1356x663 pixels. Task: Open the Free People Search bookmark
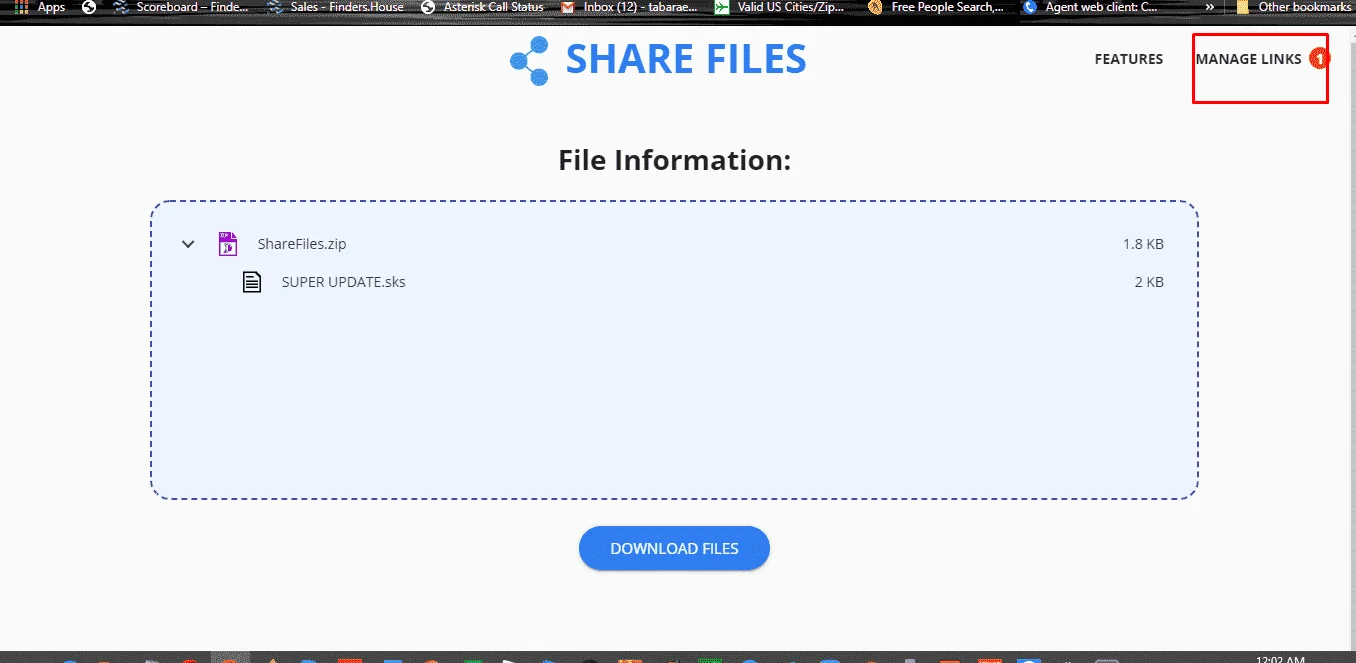tap(937, 7)
